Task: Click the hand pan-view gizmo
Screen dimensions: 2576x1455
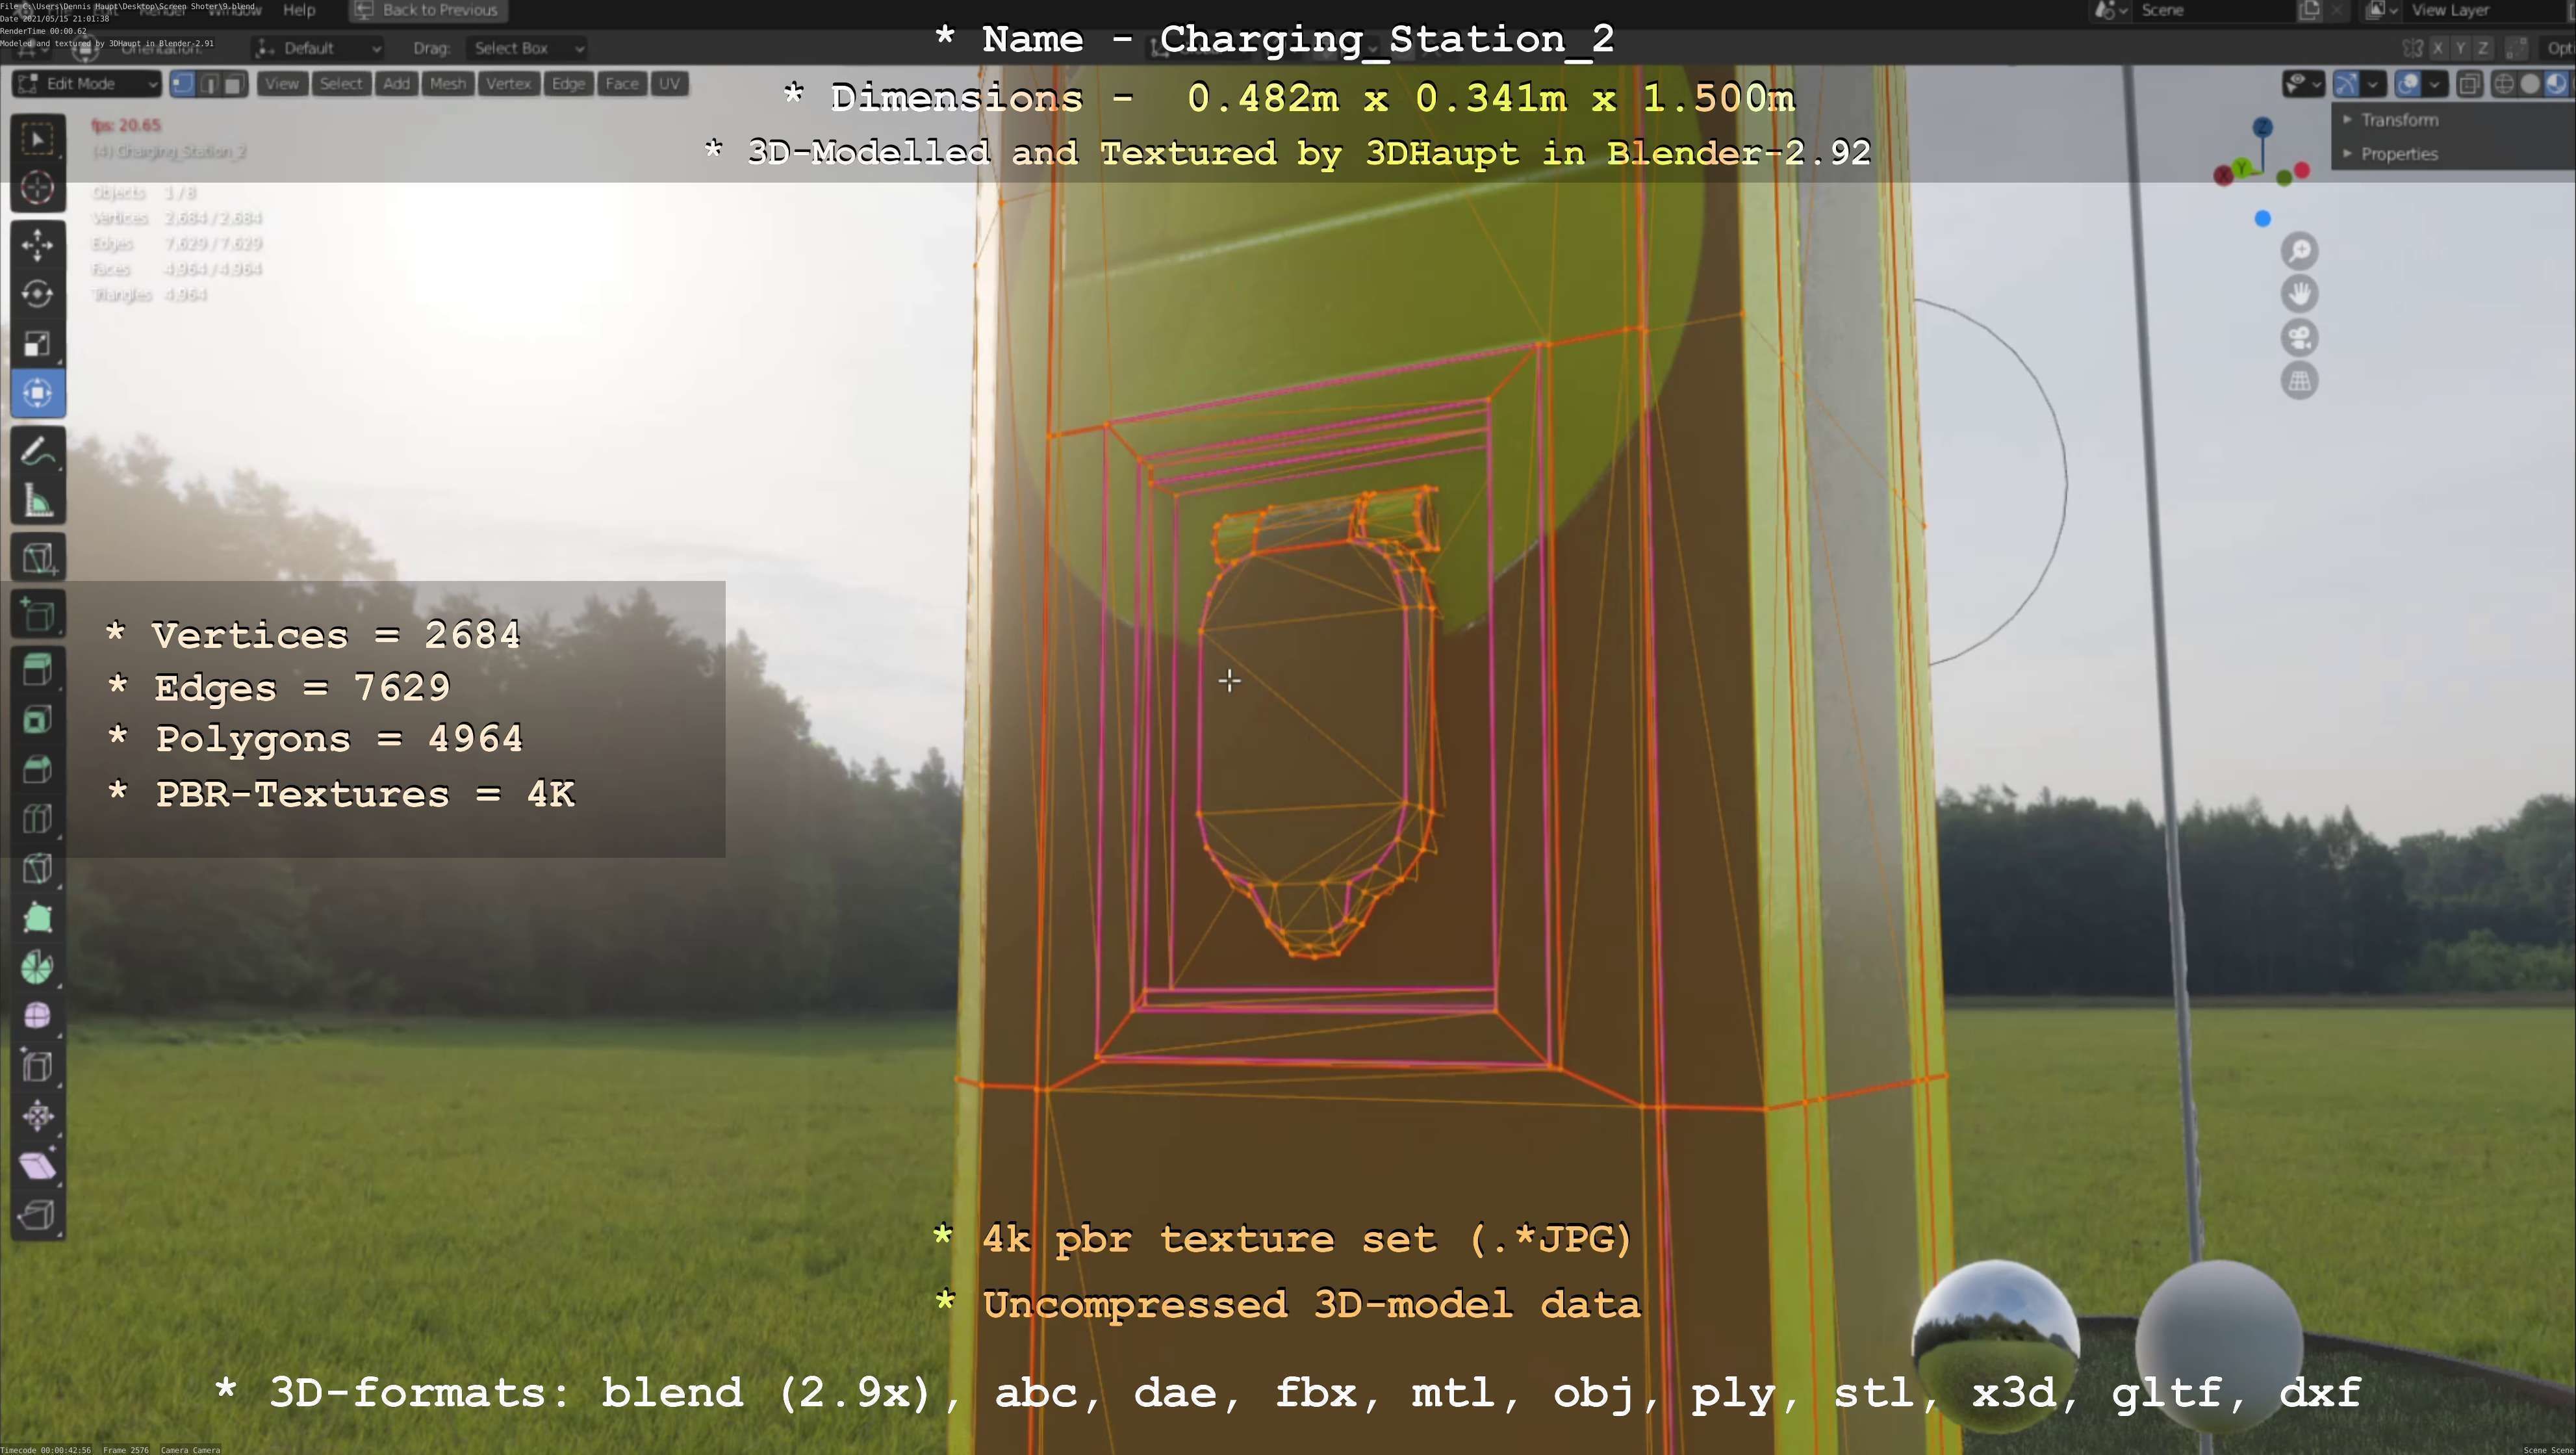Action: click(2299, 294)
